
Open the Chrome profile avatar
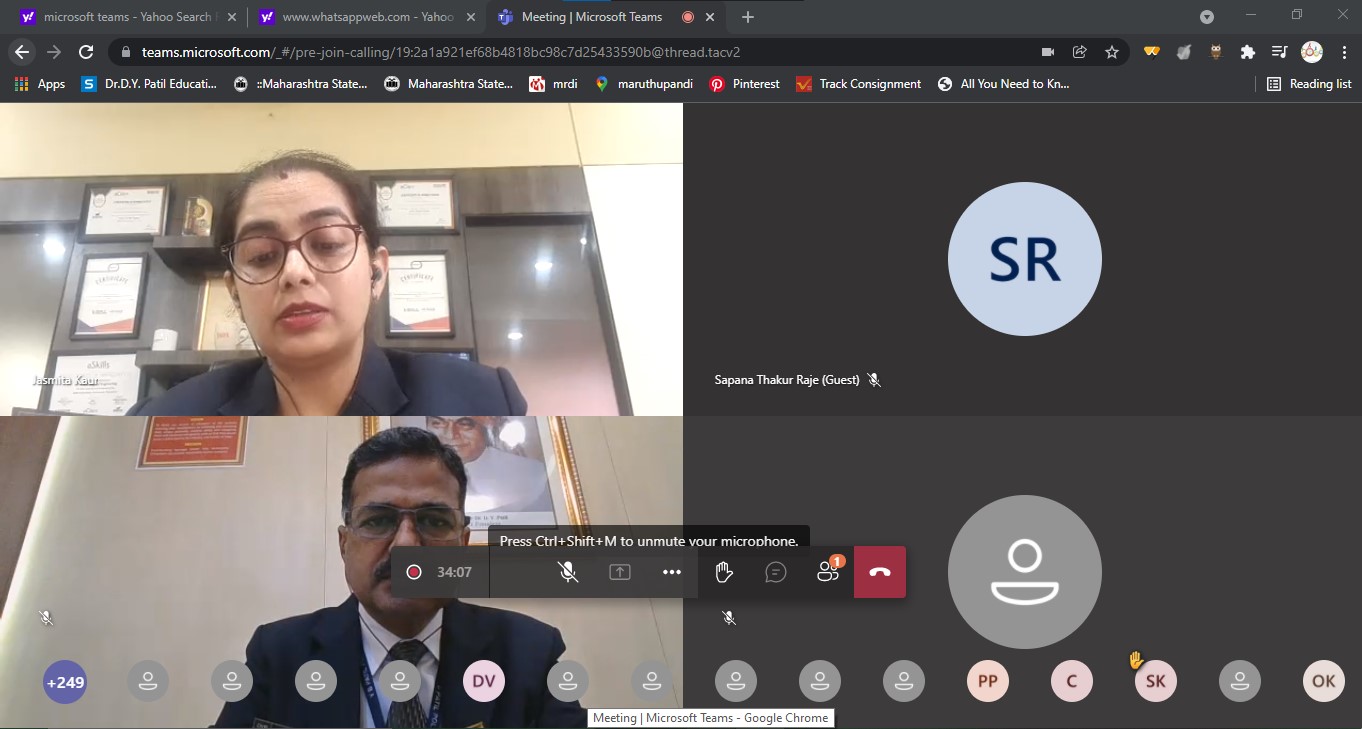click(1312, 52)
